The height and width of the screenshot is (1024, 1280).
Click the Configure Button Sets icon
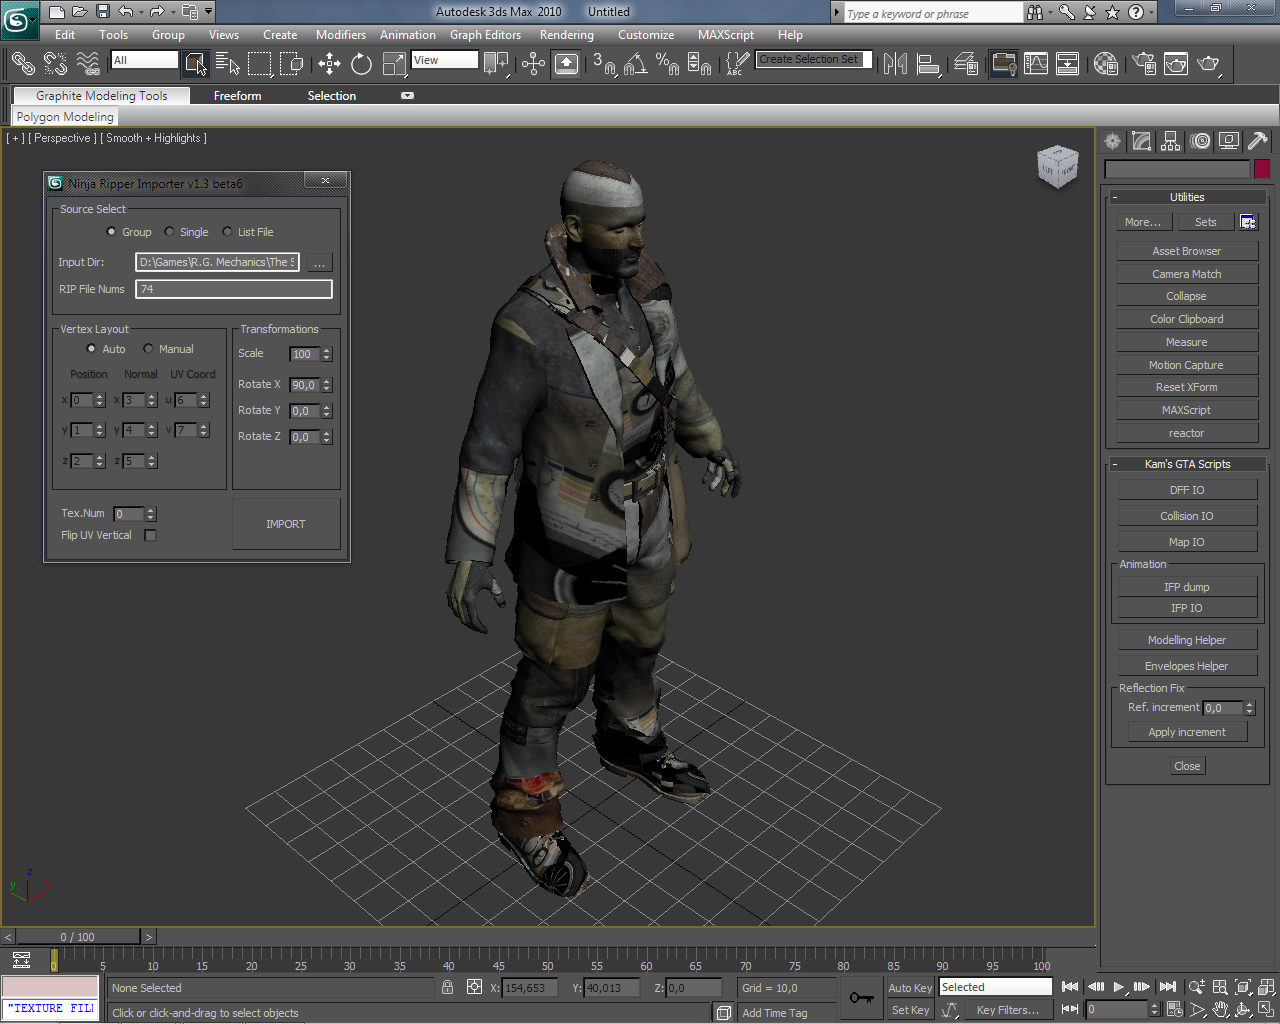point(1248,222)
